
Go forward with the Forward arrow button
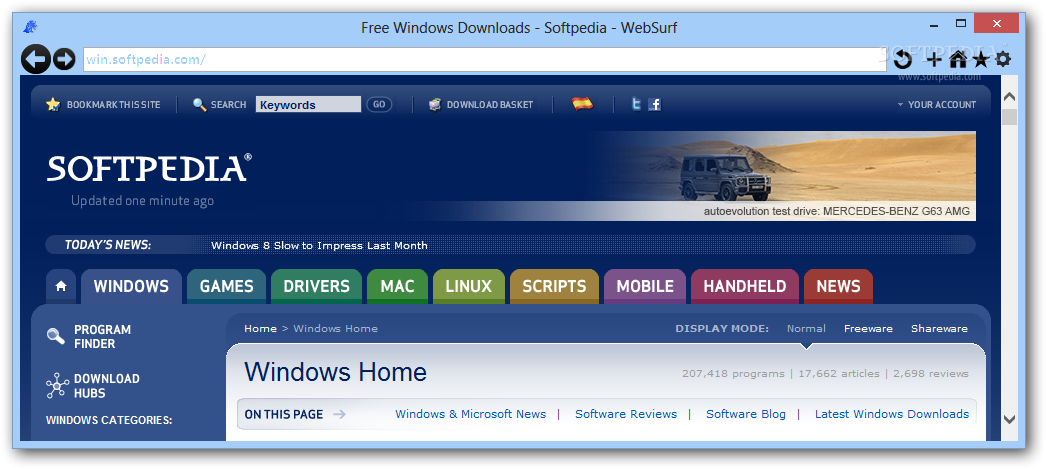coord(64,59)
